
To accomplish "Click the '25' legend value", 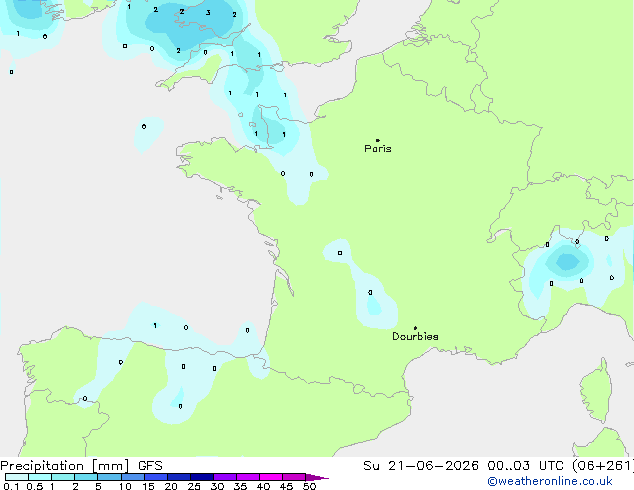I will [194, 486].
